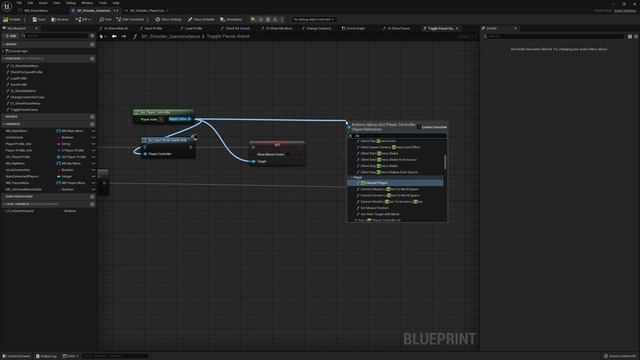Open the Window menu
The image size is (640, 360).
click(x=87, y=3)
